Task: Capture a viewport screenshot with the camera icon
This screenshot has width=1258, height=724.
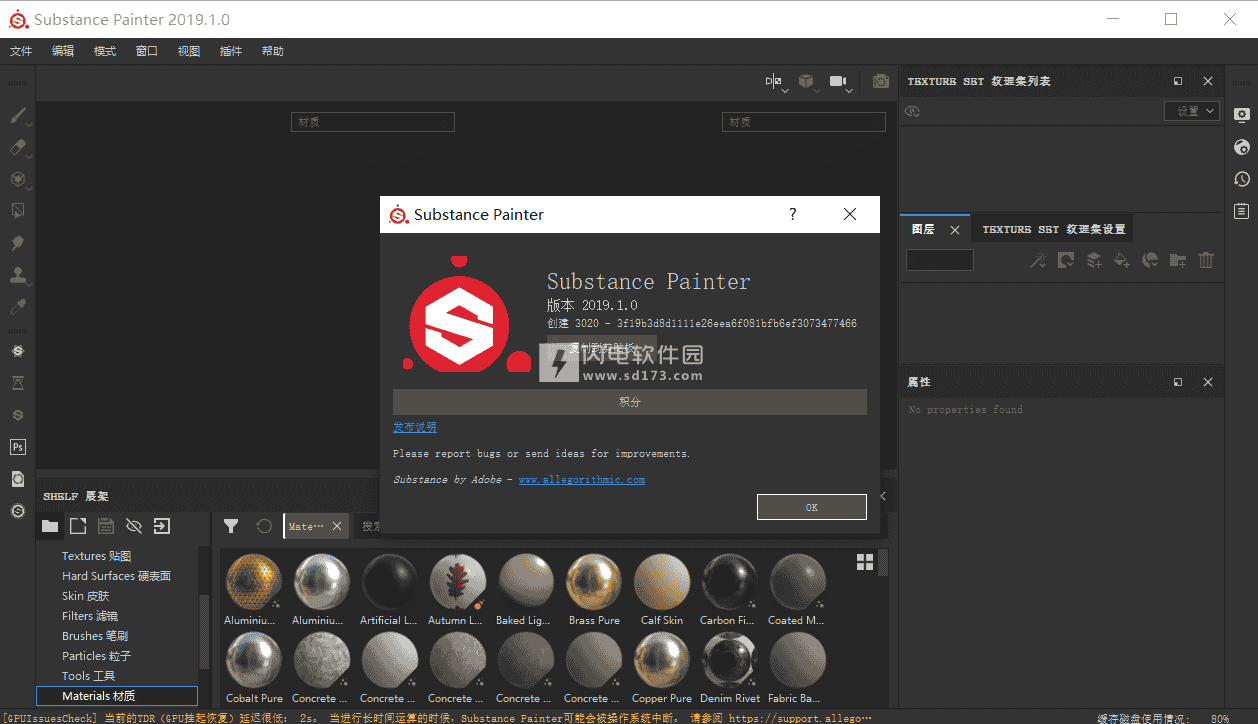Action: [880, 81]
